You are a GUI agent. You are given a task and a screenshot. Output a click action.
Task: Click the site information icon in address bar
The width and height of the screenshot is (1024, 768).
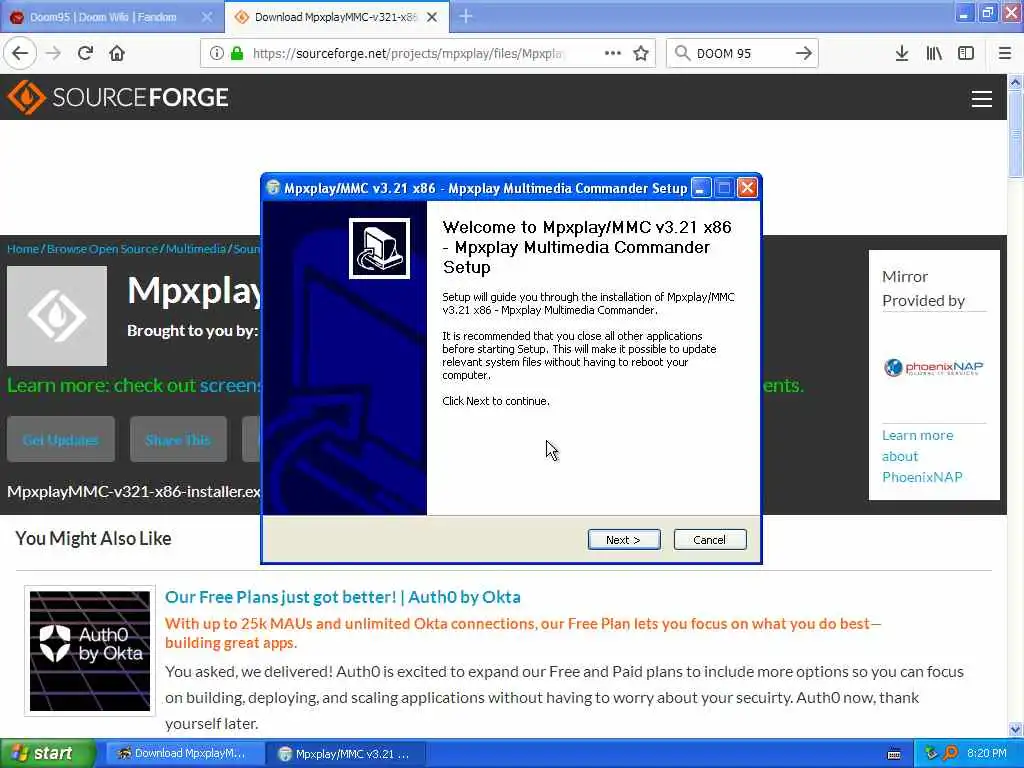click(216, 54)
